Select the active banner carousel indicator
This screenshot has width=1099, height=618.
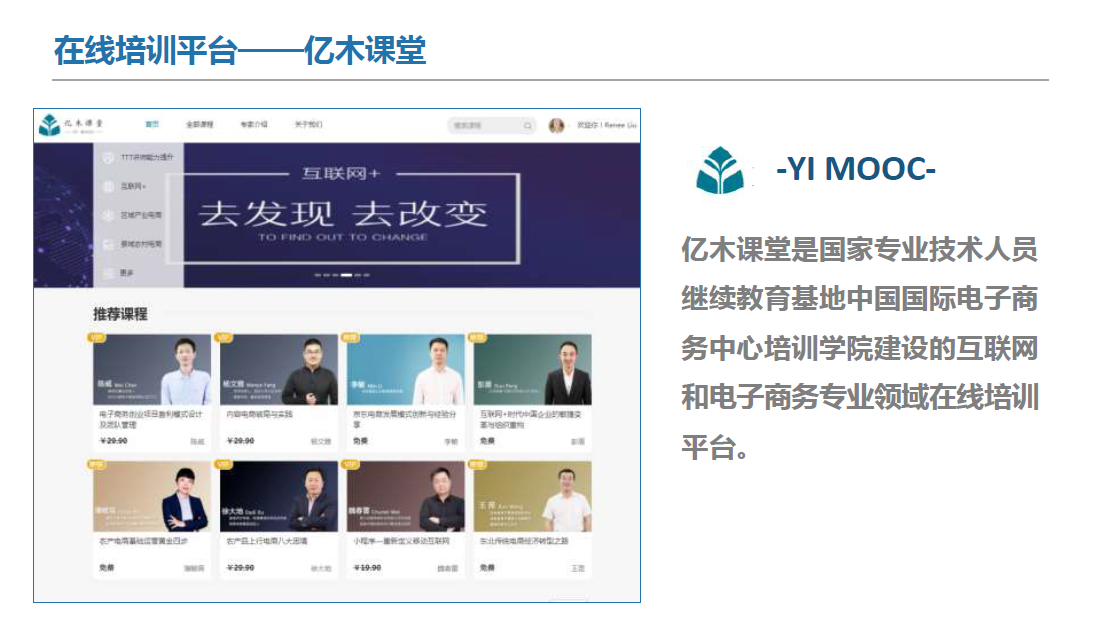[346, 275]
